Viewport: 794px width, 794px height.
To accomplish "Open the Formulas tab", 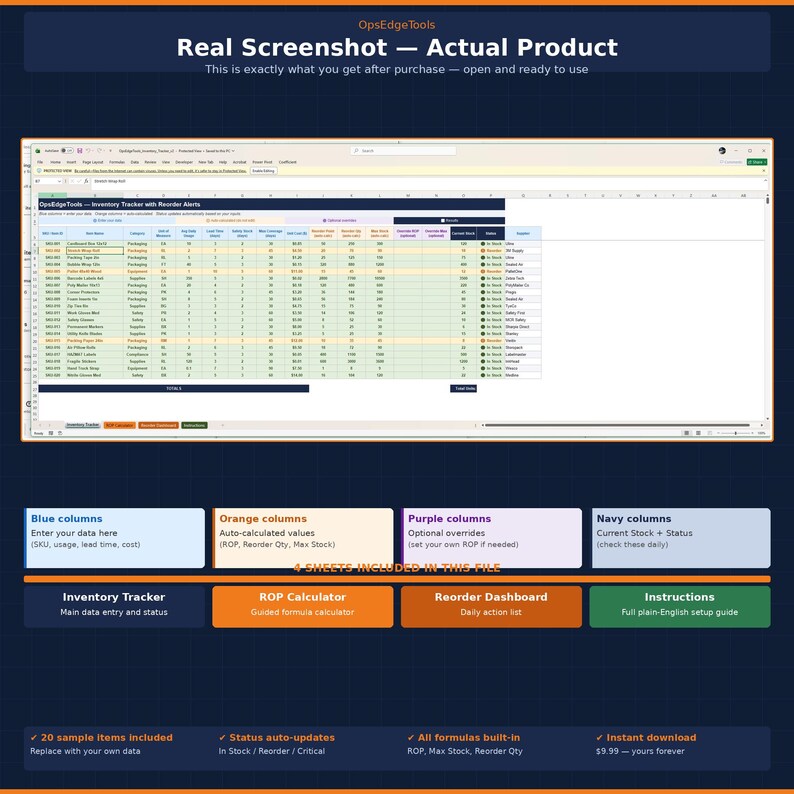I will (x=117, y=162).
